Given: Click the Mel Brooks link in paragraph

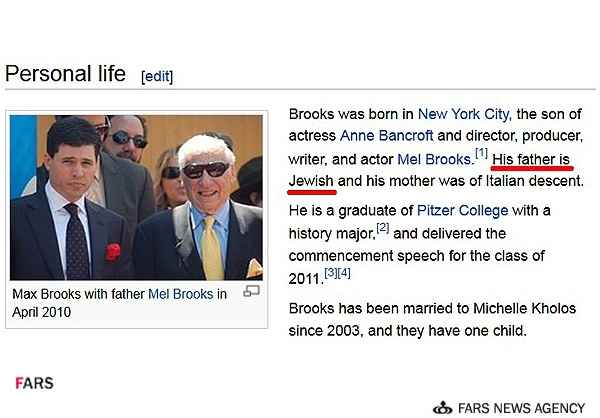Looking at the screenshot, I should pyautogui.click(x=435, y=159).
